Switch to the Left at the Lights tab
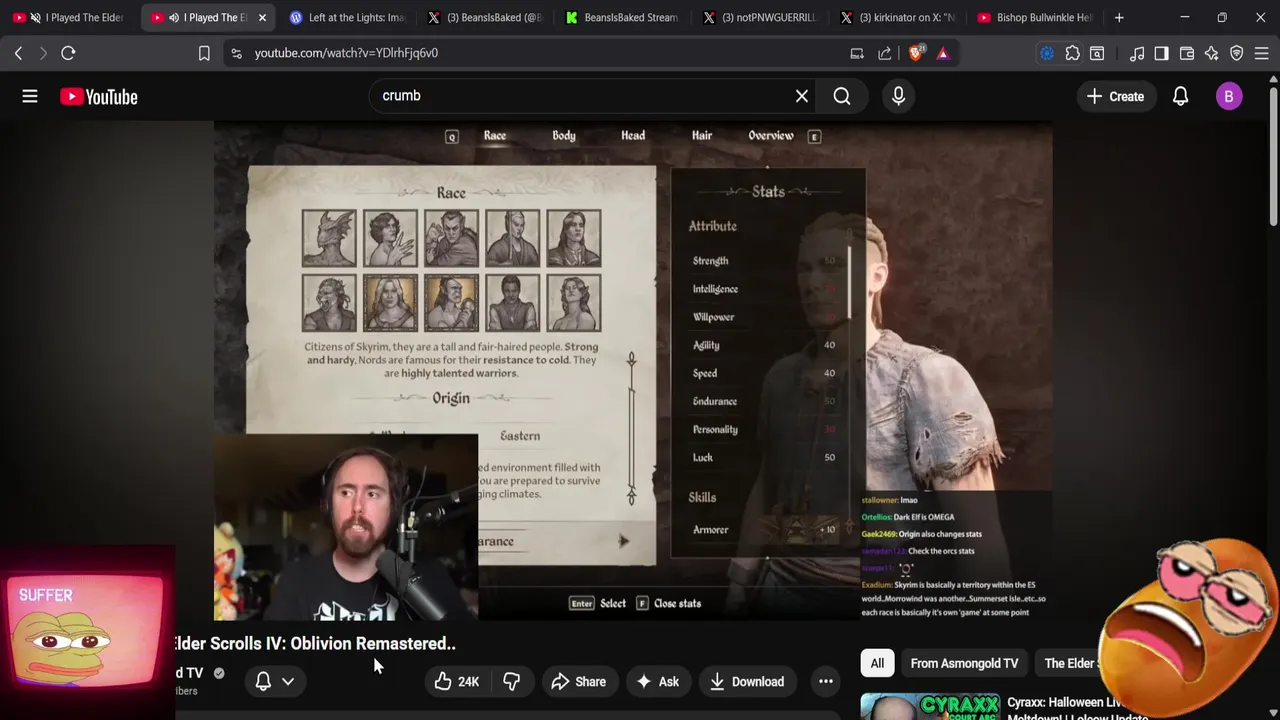Viewport: 1280px width, 720px height. tap(346, 17)
